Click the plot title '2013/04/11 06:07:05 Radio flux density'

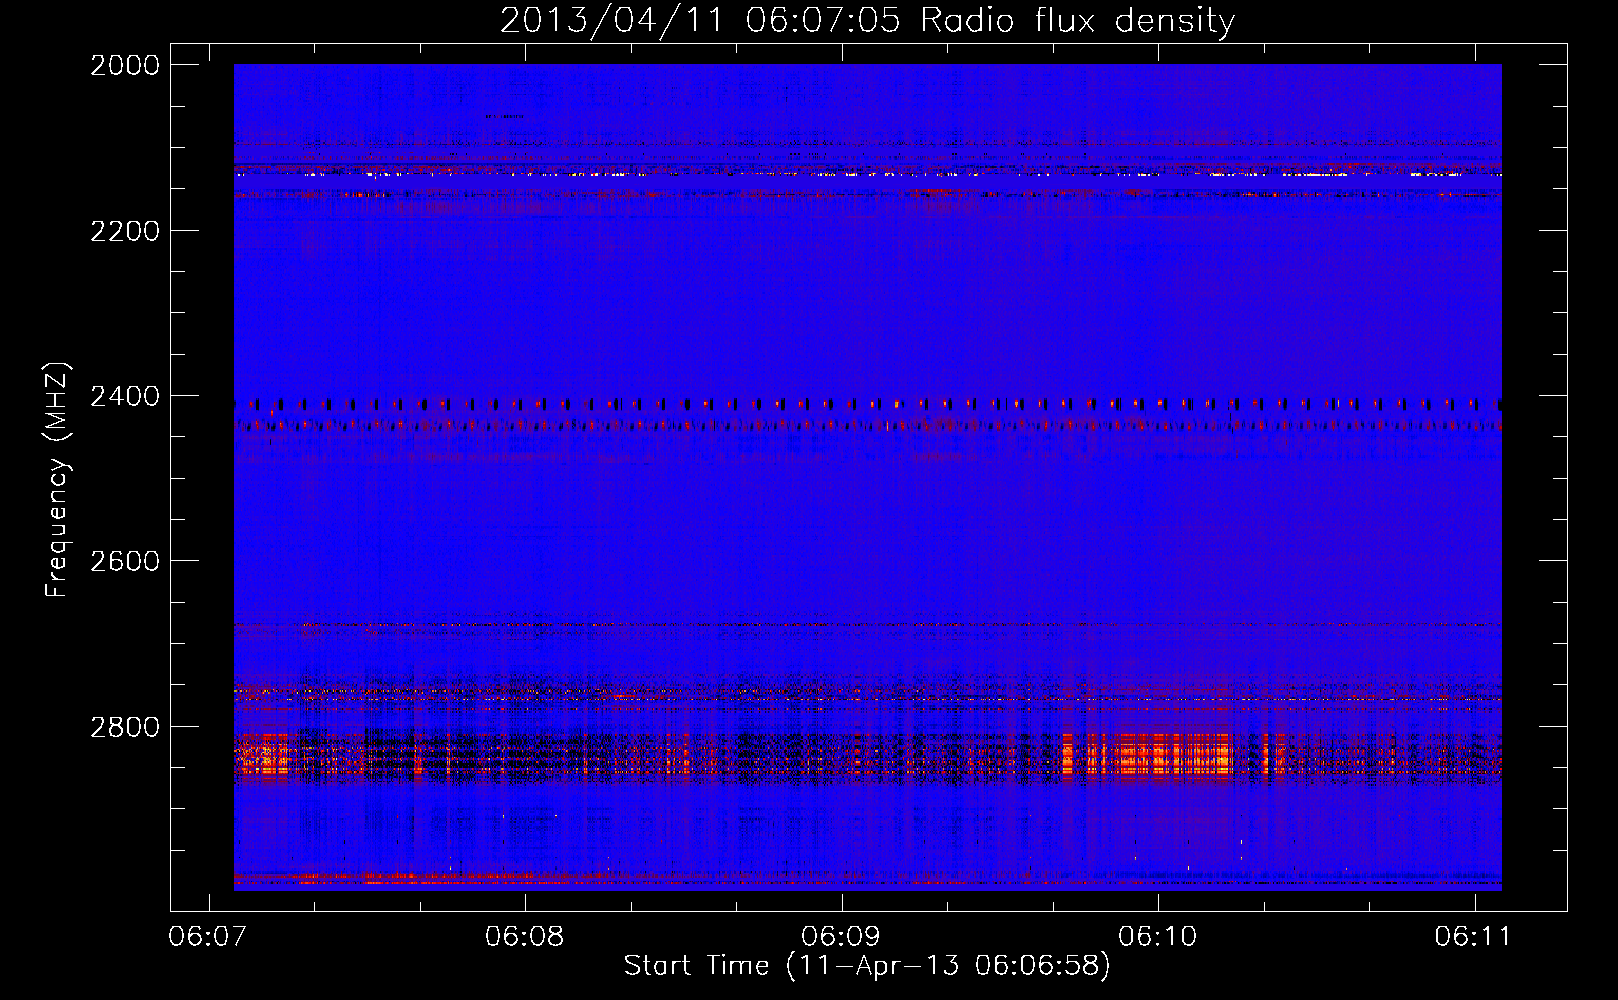867,21
